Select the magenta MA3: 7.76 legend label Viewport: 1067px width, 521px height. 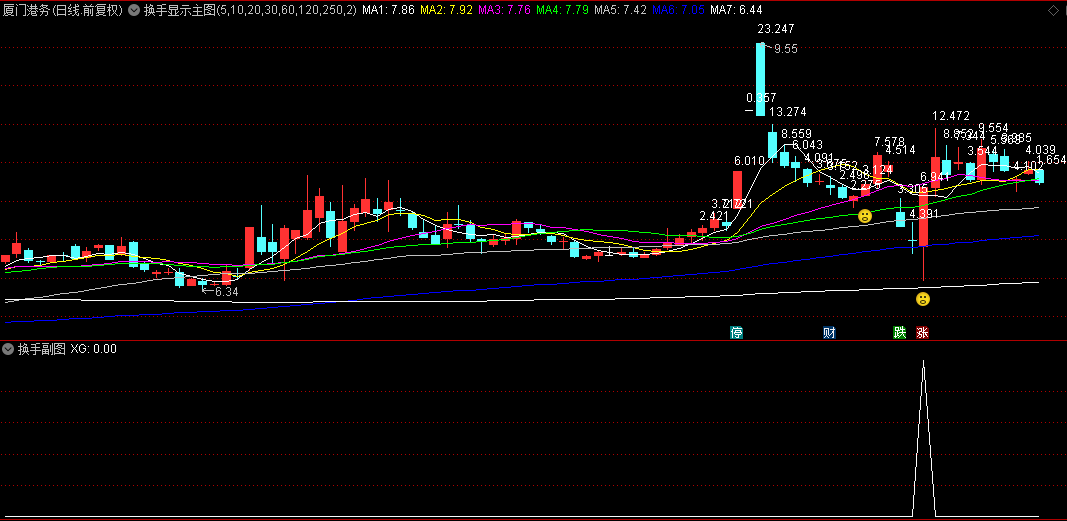coord(505,10)
